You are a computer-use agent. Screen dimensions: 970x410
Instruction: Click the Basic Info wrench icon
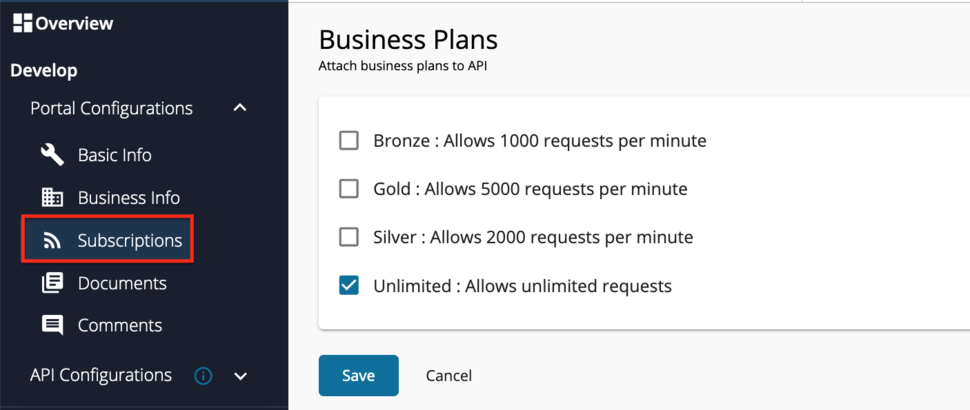(x=52, y=155)
